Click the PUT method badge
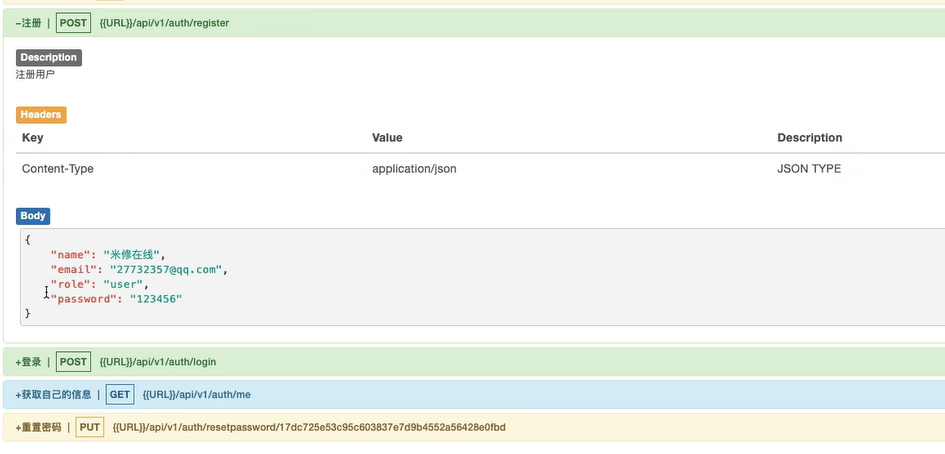 [90, 427]
